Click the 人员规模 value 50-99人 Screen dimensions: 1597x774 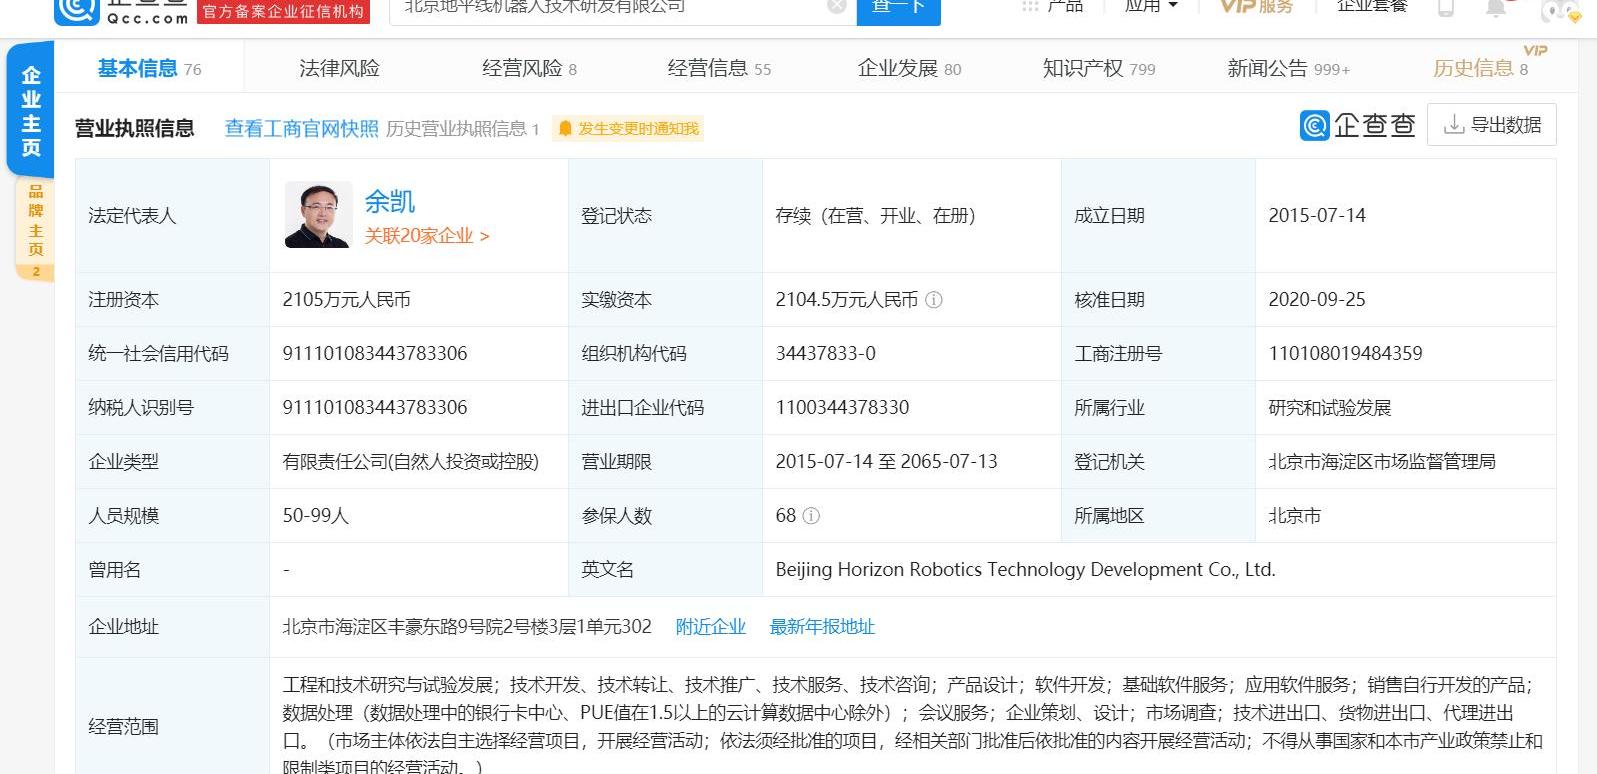tap(316, 516)
